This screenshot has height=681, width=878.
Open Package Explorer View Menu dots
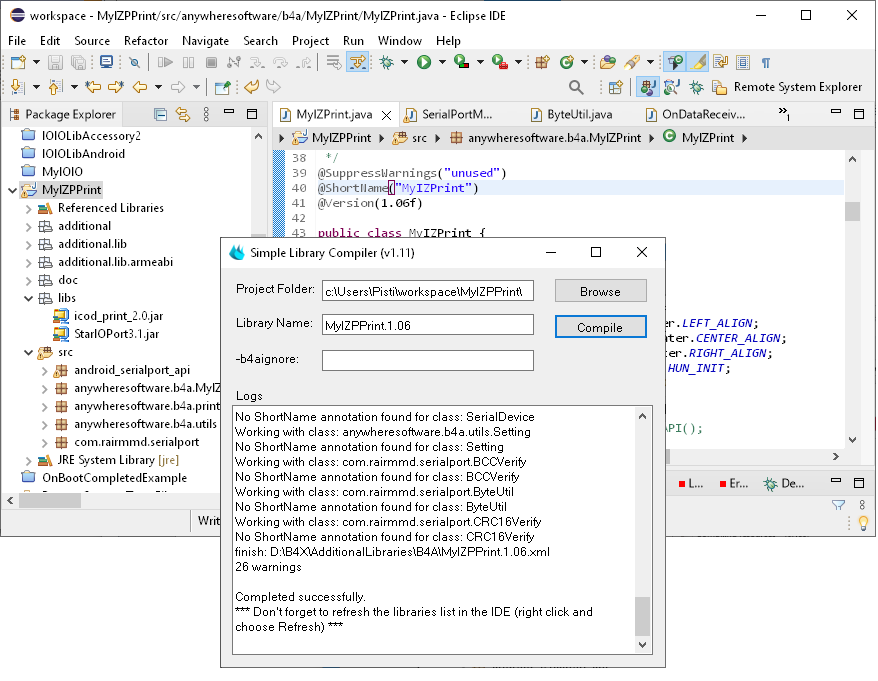[x=206, y=114]
